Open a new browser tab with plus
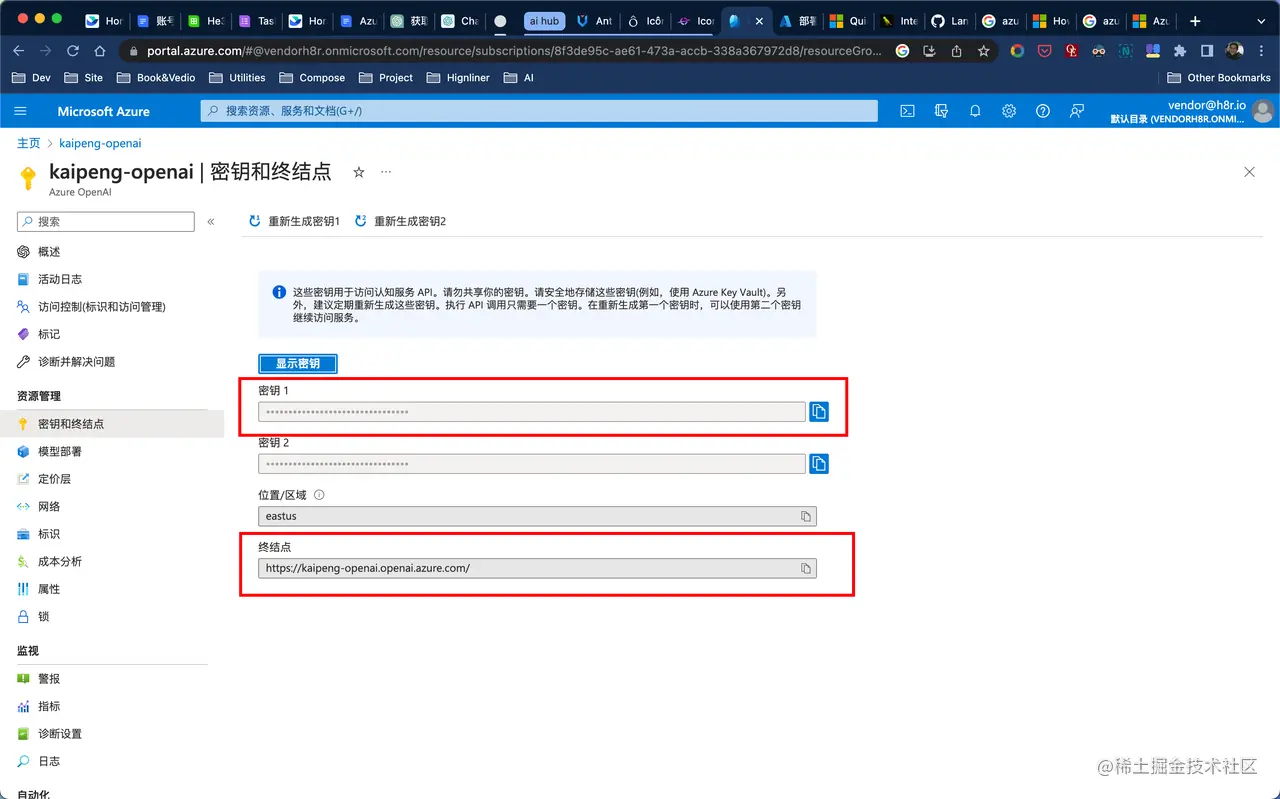Image resolution: width=1280 pixels, height=799 pixels. coord(1195,21)
